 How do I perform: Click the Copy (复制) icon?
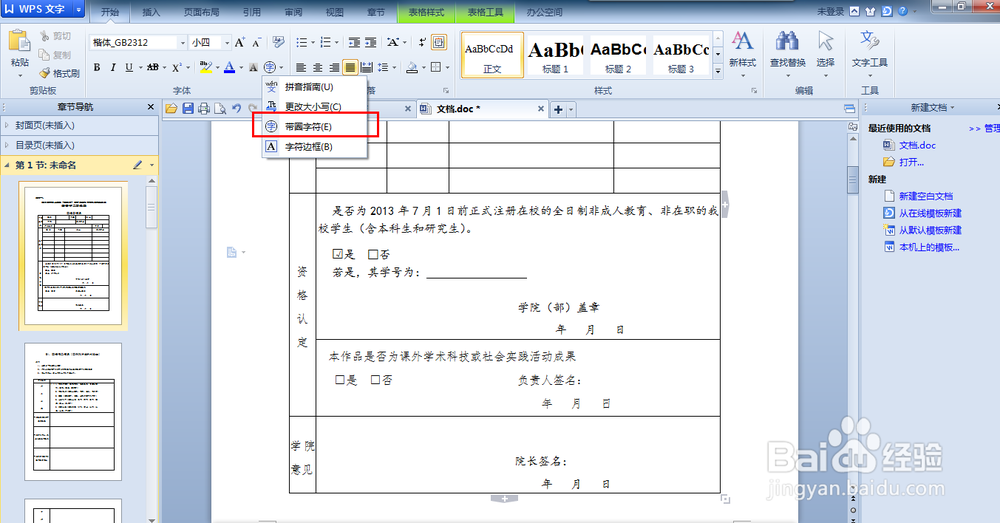[44, 55]
